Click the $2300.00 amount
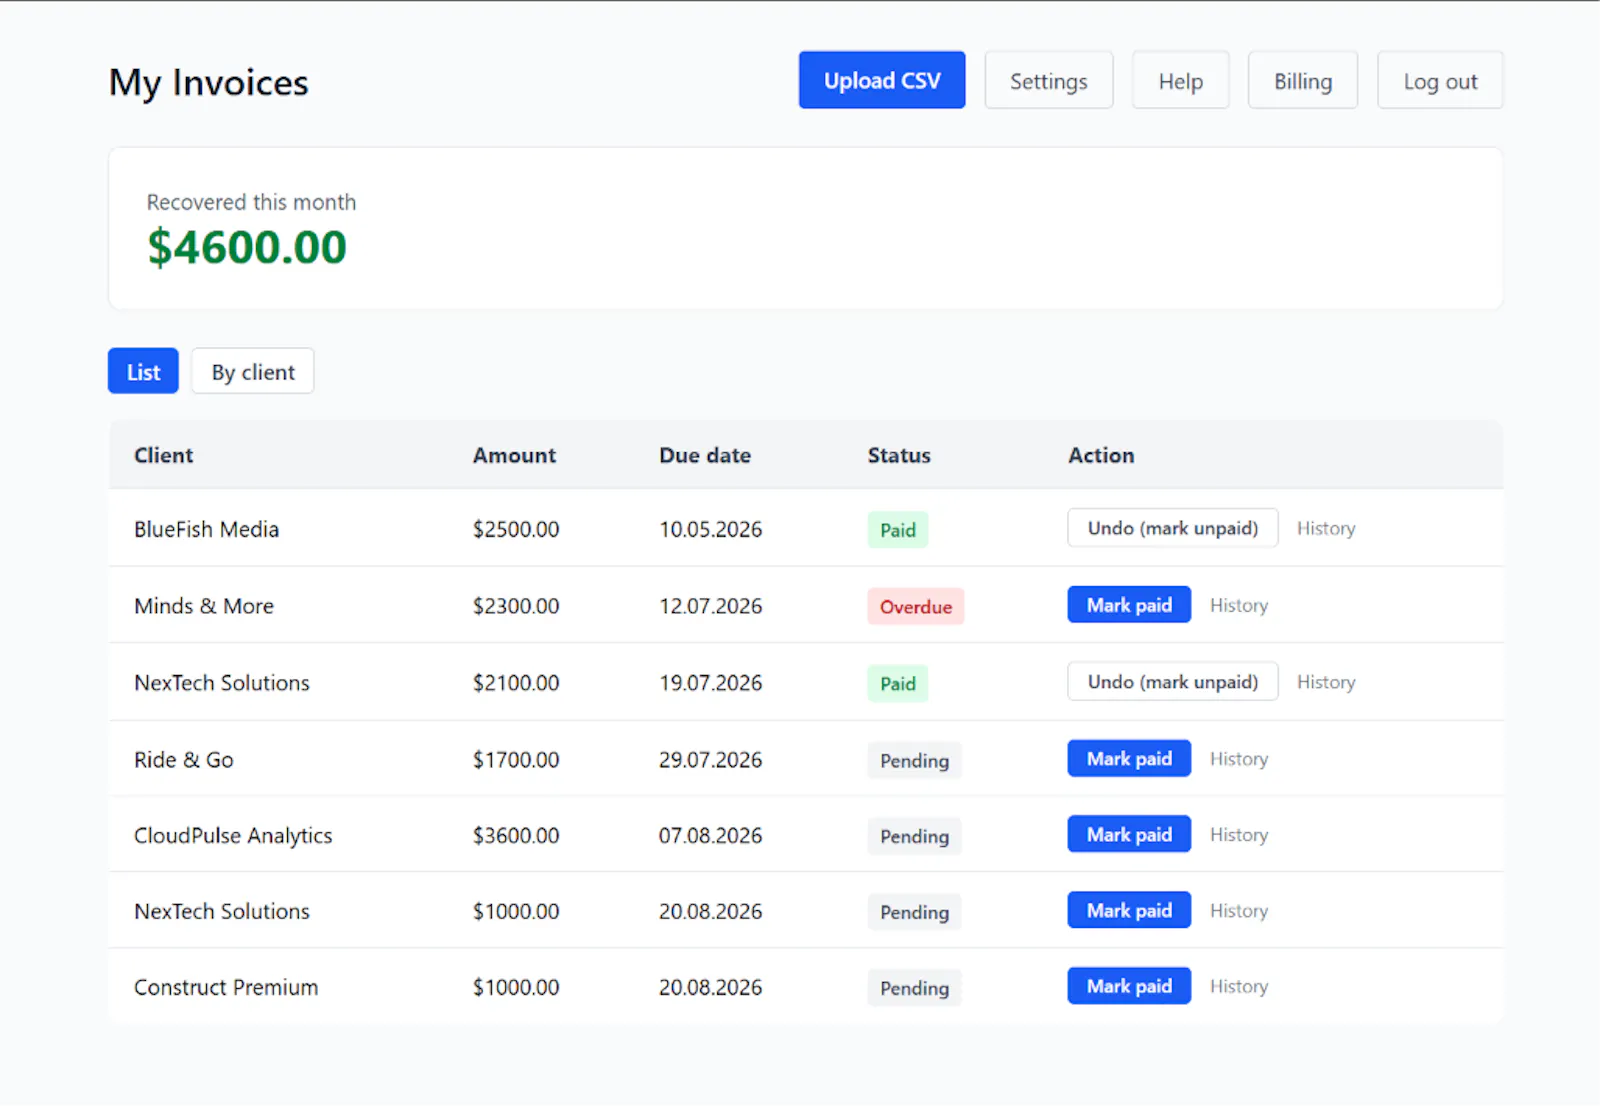 pyautogui.click(x=516, y=606)
